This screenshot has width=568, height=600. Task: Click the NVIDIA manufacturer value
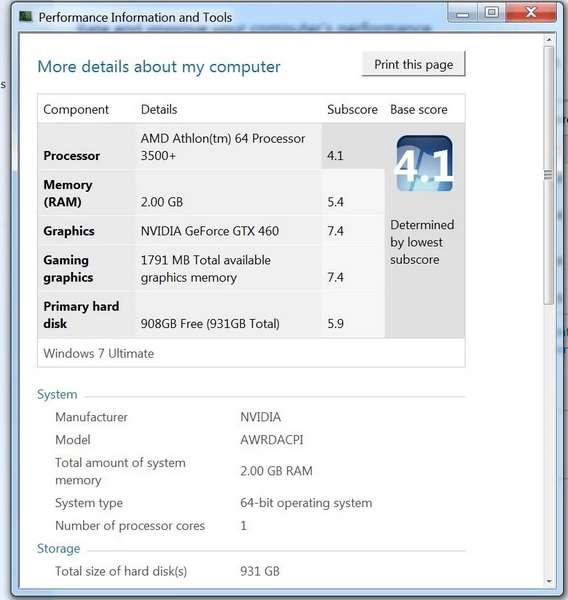coord(261,417)
